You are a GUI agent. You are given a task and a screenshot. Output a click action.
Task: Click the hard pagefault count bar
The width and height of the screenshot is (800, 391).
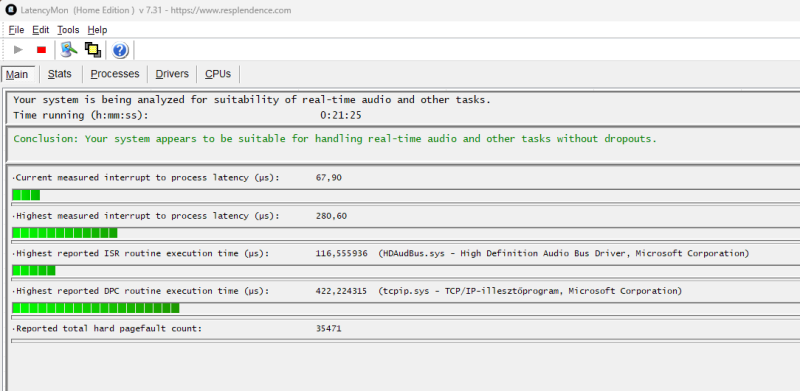point(406,340)
